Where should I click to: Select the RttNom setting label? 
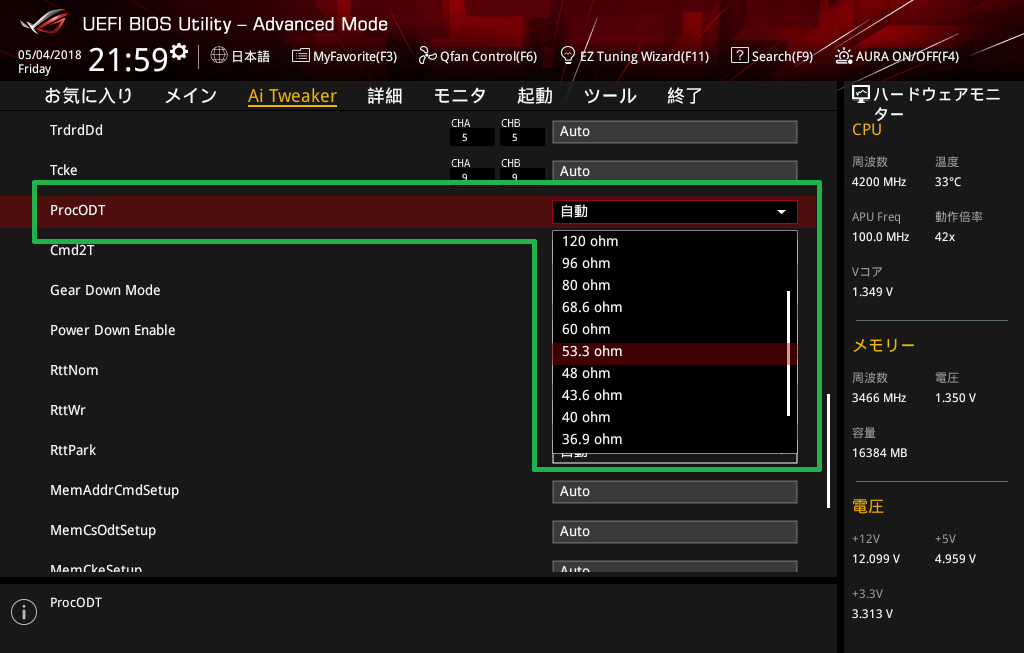click(x=74, y=370)
